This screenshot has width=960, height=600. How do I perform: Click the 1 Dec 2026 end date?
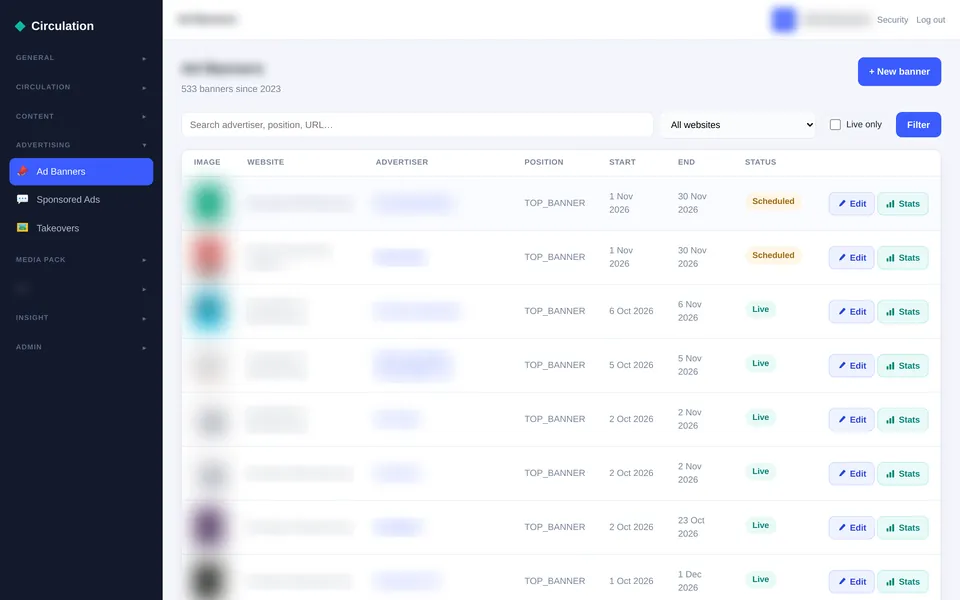click(x=689, y=581)
